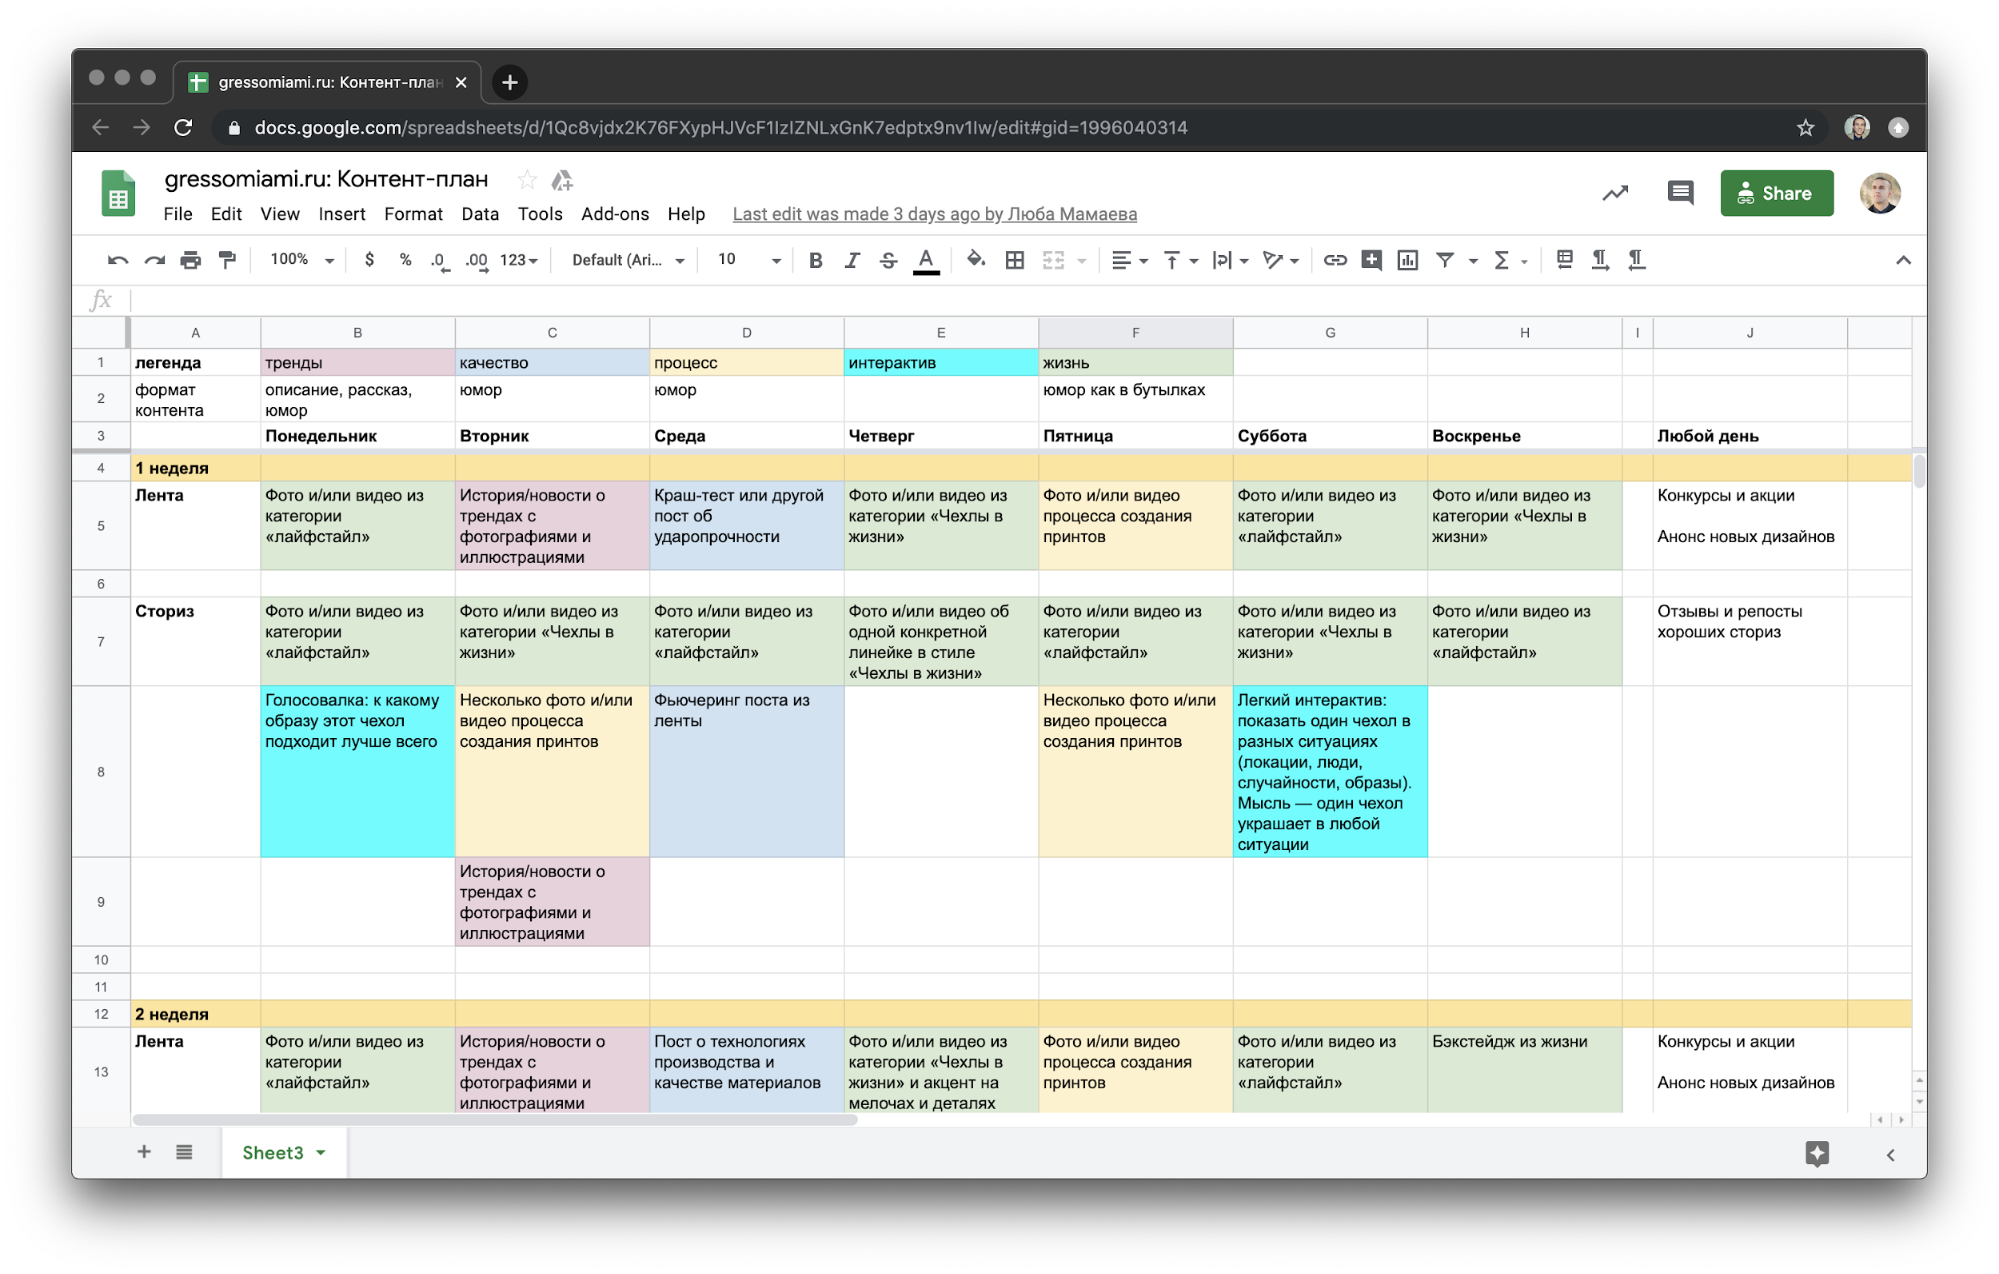Select the Paint format tool
This screenshot has height=1274, width=1999.
coord(227,260)
